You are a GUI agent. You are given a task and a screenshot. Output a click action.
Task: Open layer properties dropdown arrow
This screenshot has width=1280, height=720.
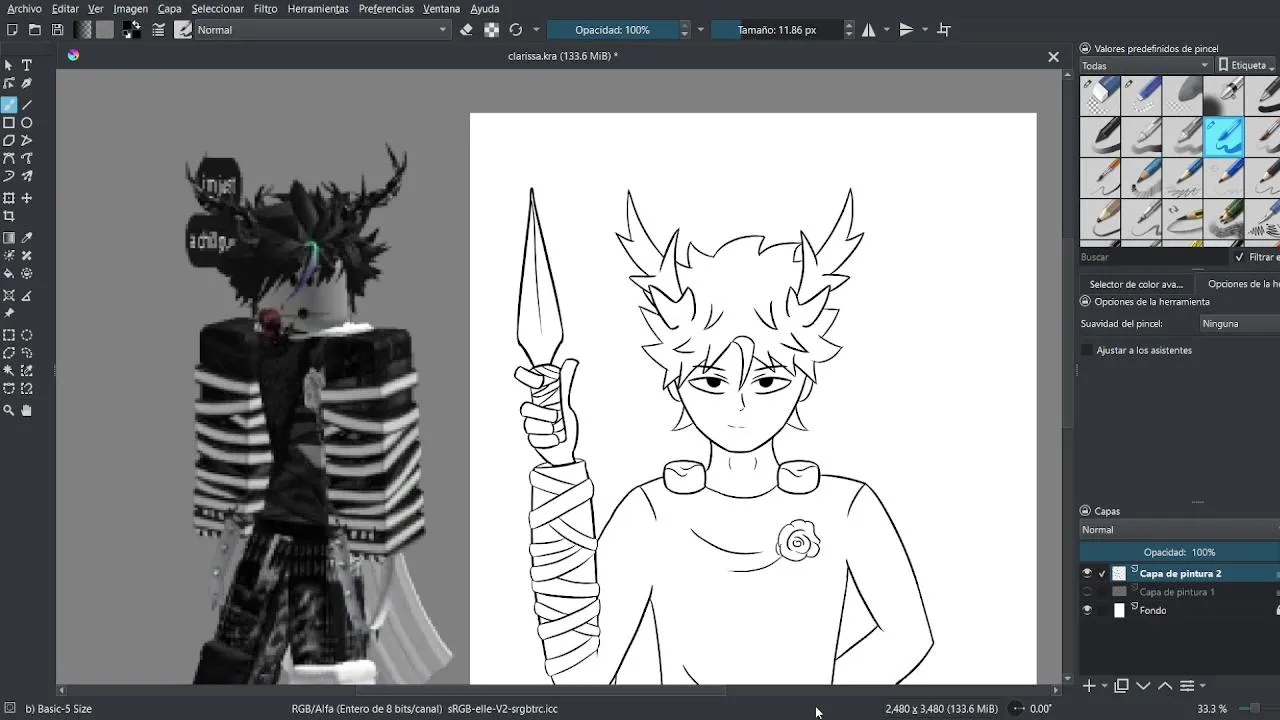coord(1202,686)
